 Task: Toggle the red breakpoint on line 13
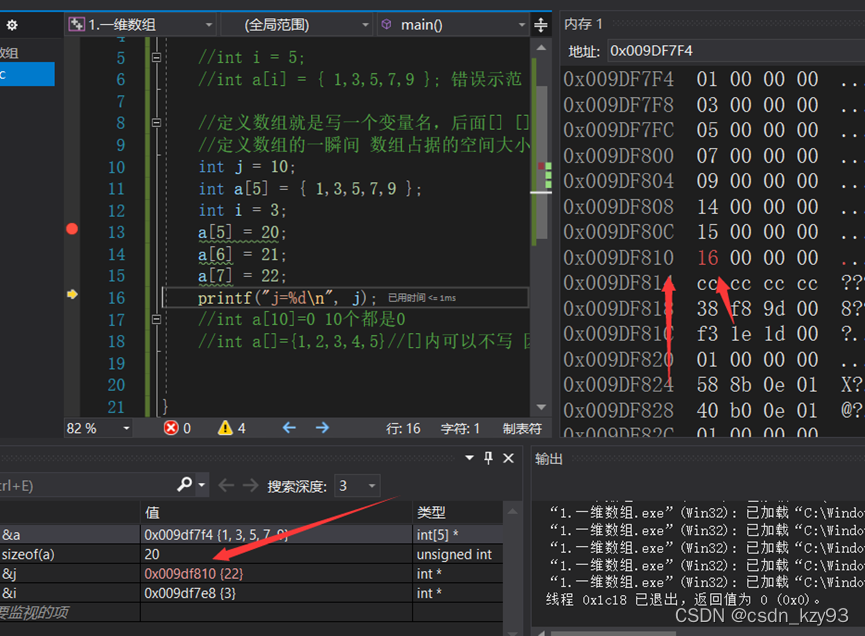[72, 229]
